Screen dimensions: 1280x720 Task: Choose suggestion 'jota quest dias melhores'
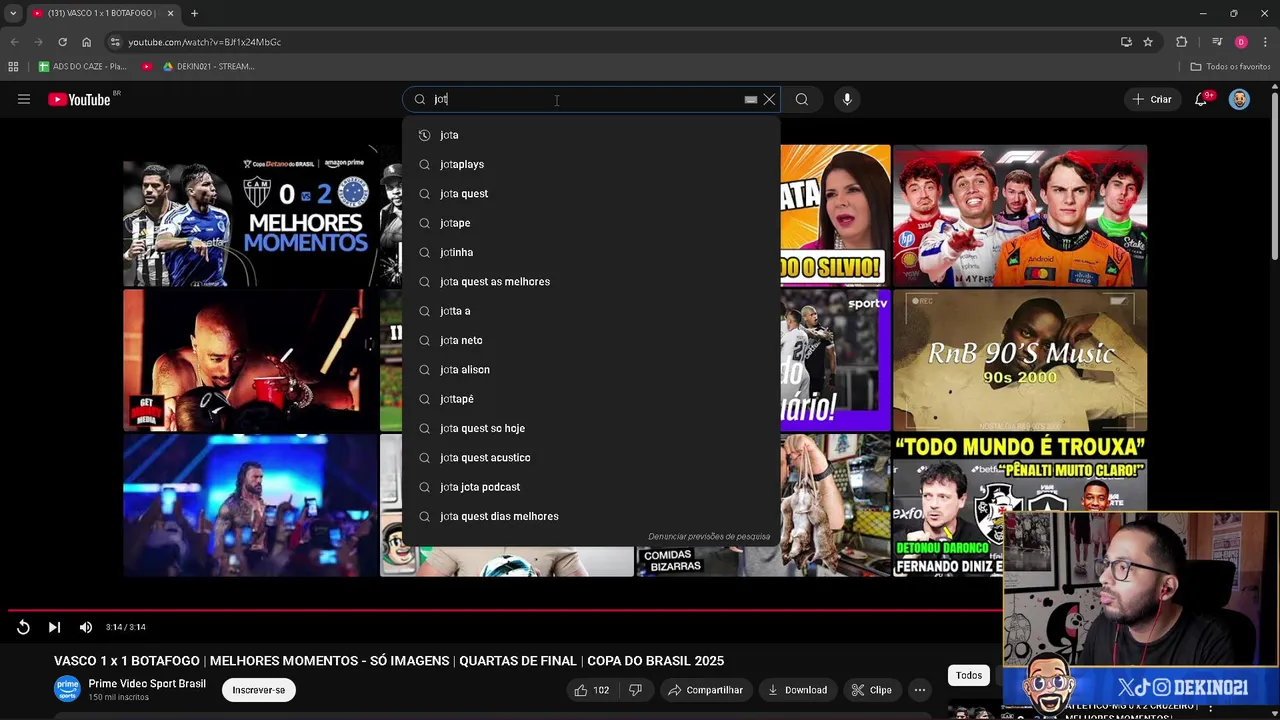[590, 516]
